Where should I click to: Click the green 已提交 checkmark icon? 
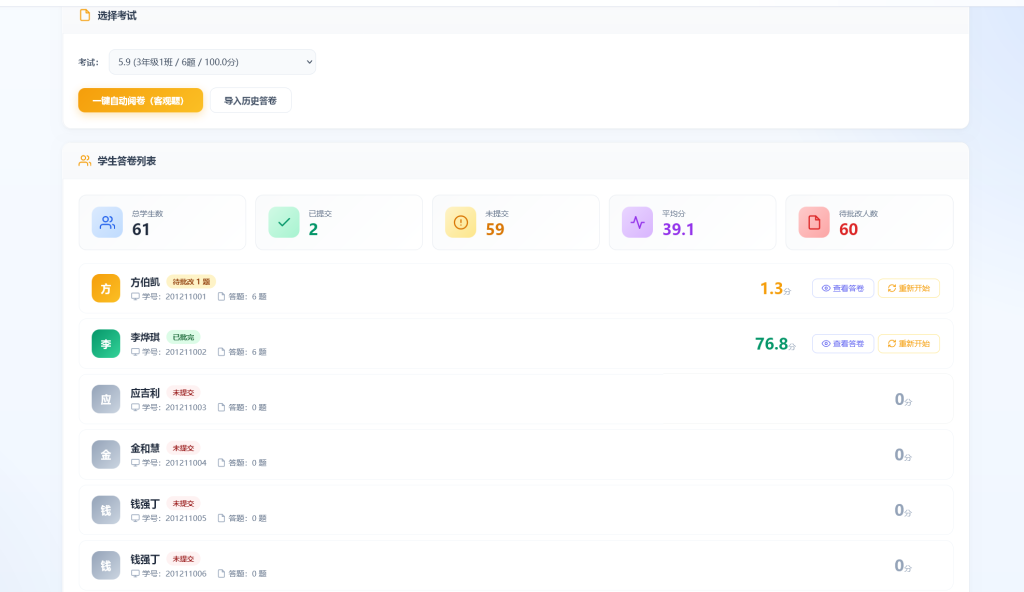coord(284,222)
